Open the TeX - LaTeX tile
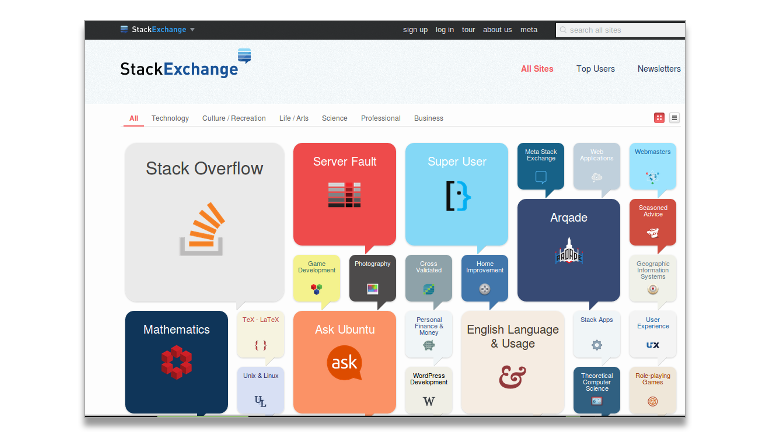The image size is (770, 432). click(260, 334)
